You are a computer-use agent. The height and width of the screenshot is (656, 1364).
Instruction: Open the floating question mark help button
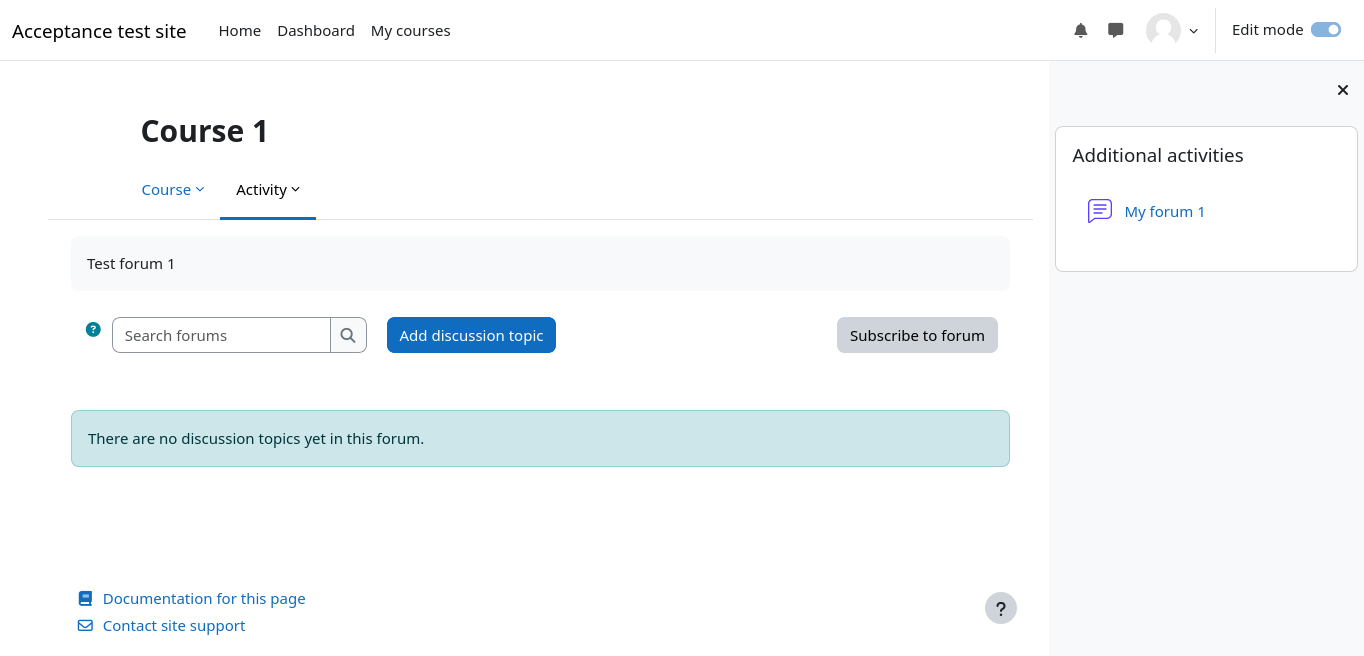tap(1000, 608)
